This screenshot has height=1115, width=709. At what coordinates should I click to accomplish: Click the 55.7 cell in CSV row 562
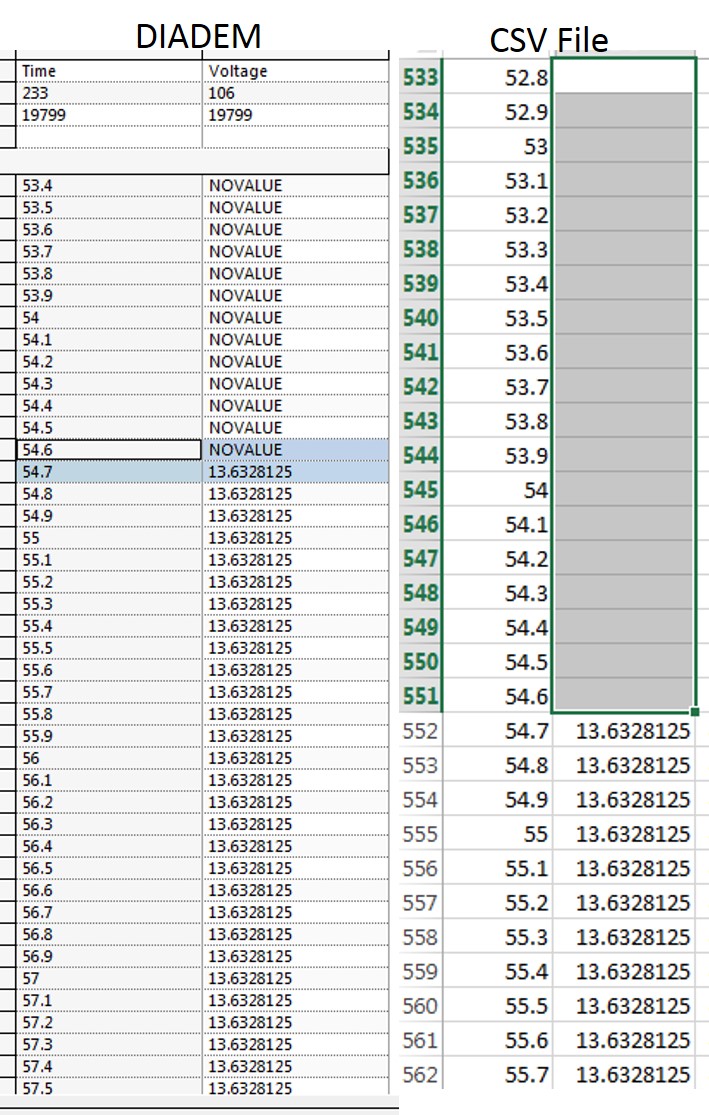[497, 1074]
